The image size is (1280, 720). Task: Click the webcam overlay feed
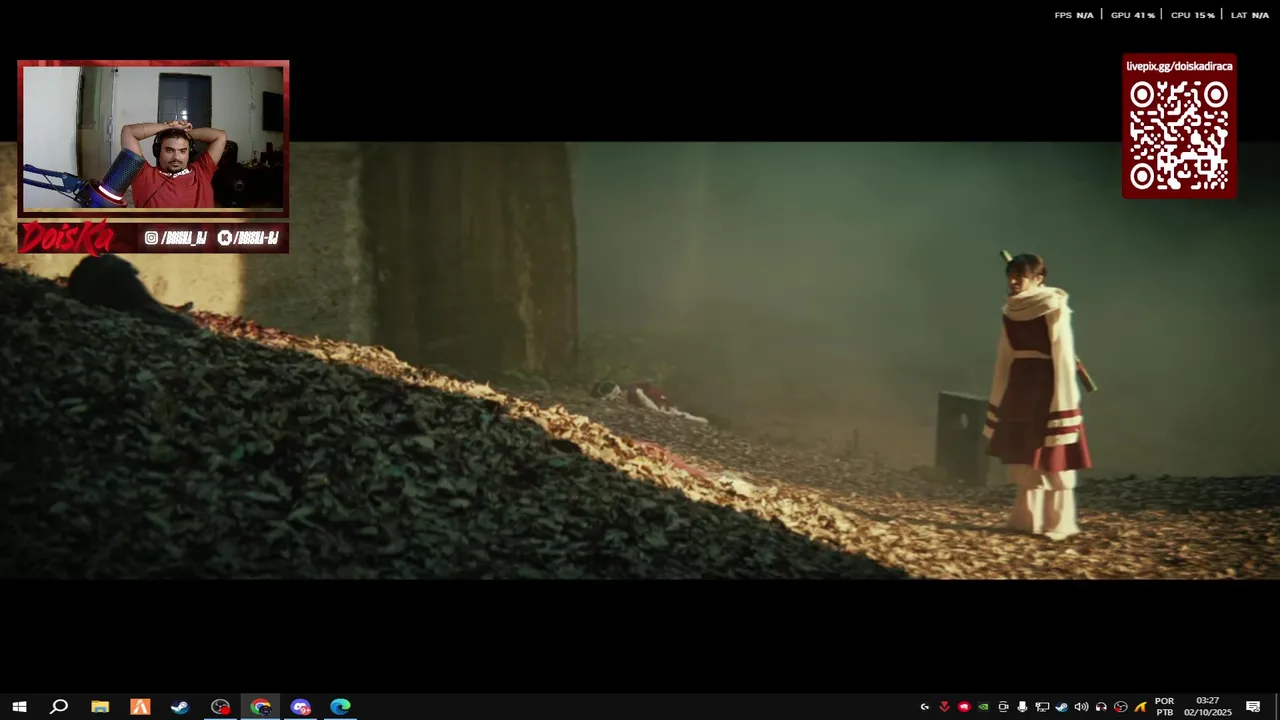click(153, 138)
